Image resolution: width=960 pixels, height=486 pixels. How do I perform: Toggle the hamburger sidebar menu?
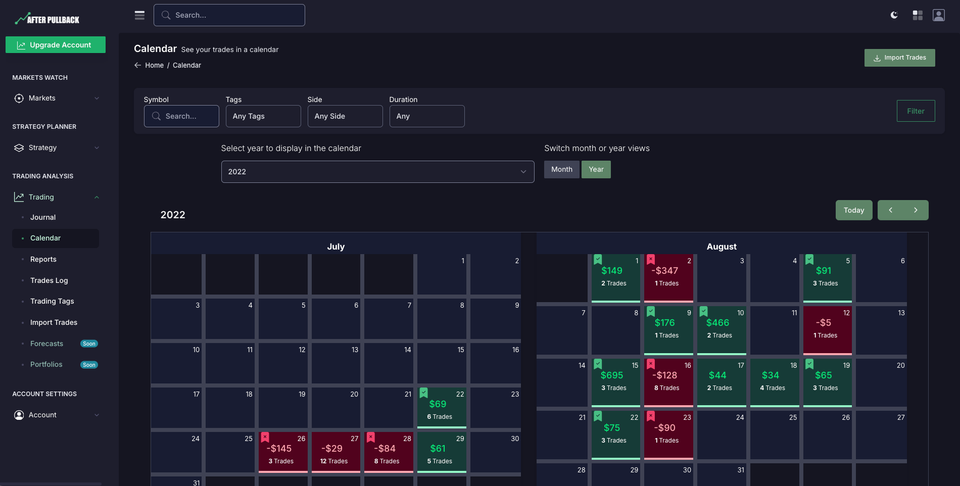click(x=140, y=15)
